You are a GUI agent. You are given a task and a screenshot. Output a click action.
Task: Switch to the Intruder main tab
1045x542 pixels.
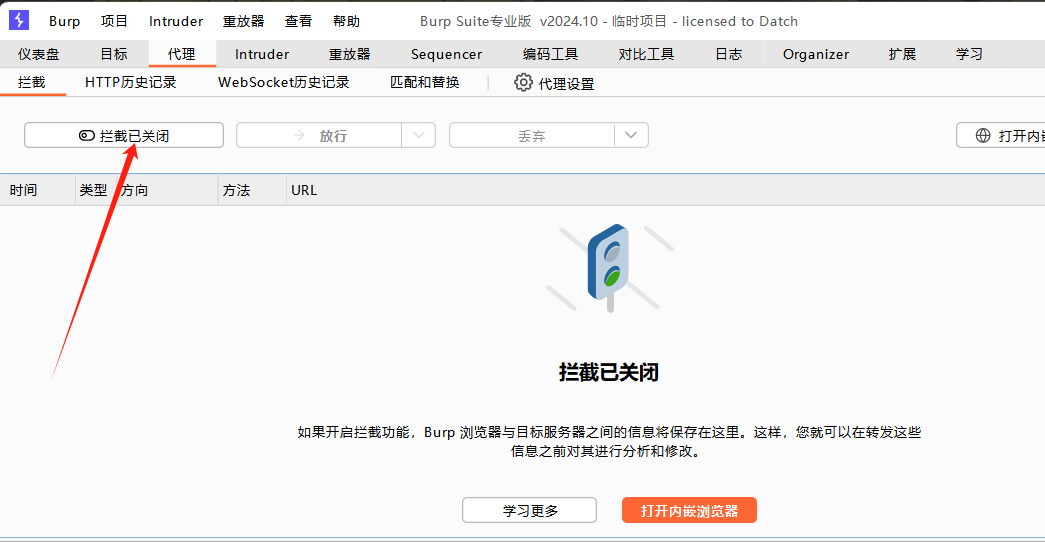(x=262, y=54)
